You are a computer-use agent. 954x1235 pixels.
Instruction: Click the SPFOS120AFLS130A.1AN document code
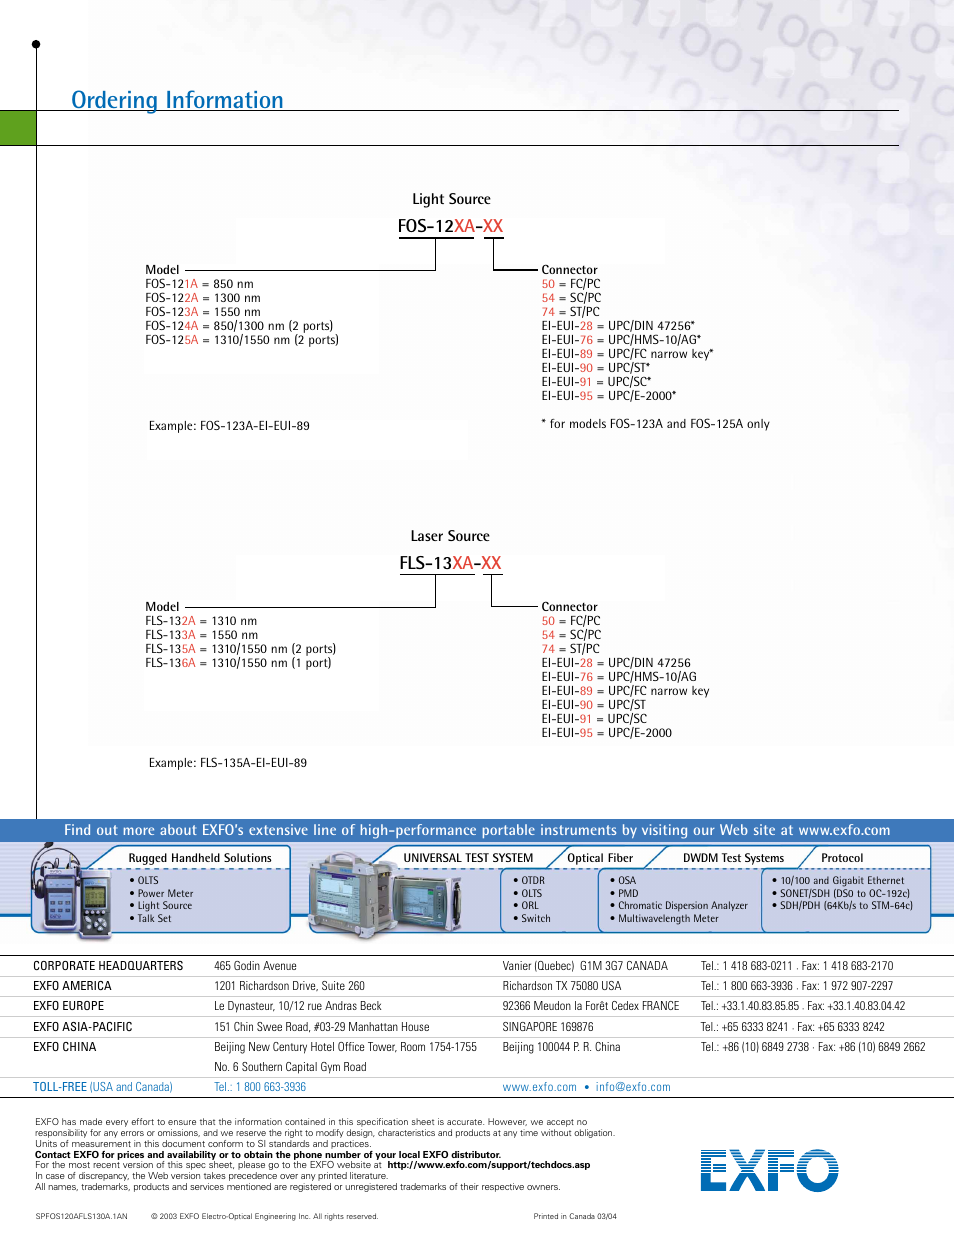pos(82,1217)
